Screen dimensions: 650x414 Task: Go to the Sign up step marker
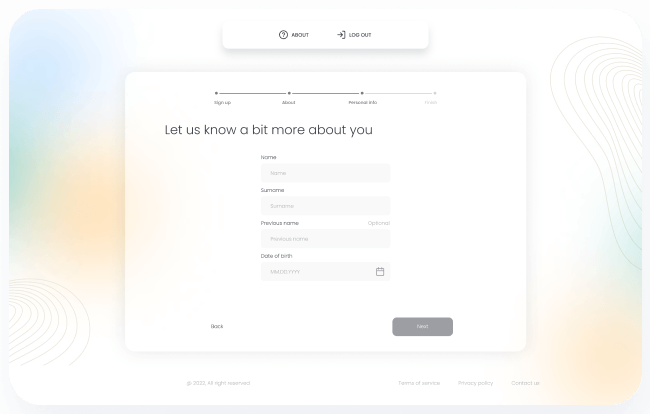[217, 93]
